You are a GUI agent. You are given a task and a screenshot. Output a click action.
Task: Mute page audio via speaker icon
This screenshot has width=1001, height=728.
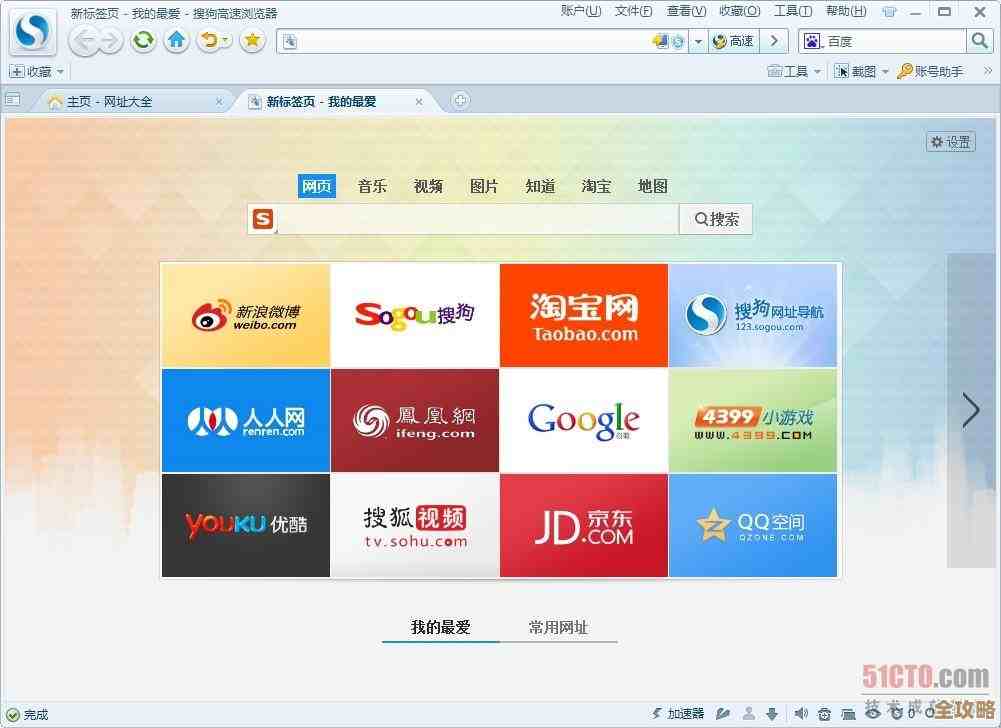(x=801, y=714)
